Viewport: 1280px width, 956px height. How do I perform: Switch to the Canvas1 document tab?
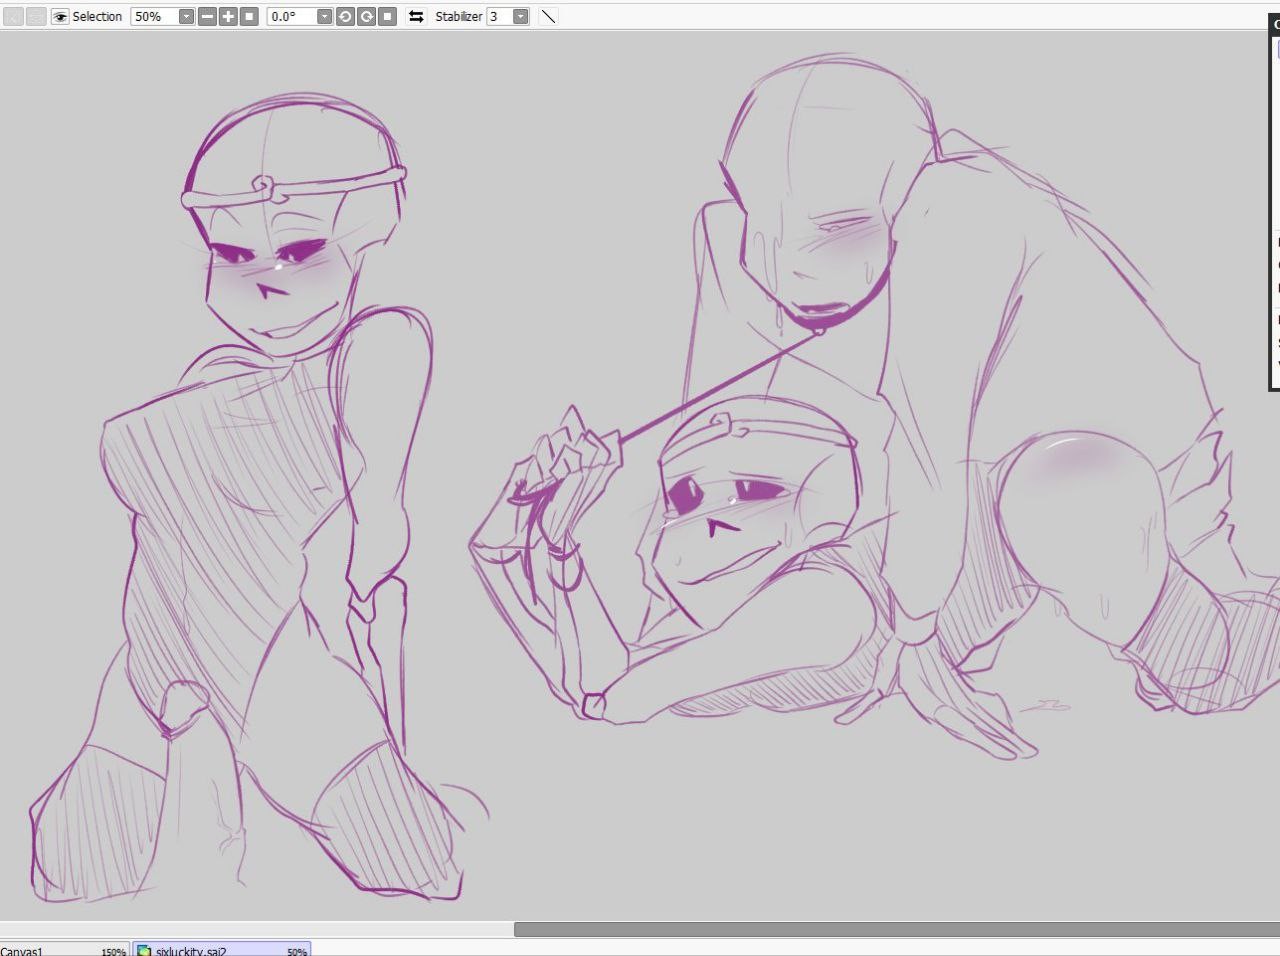[40, 950]
